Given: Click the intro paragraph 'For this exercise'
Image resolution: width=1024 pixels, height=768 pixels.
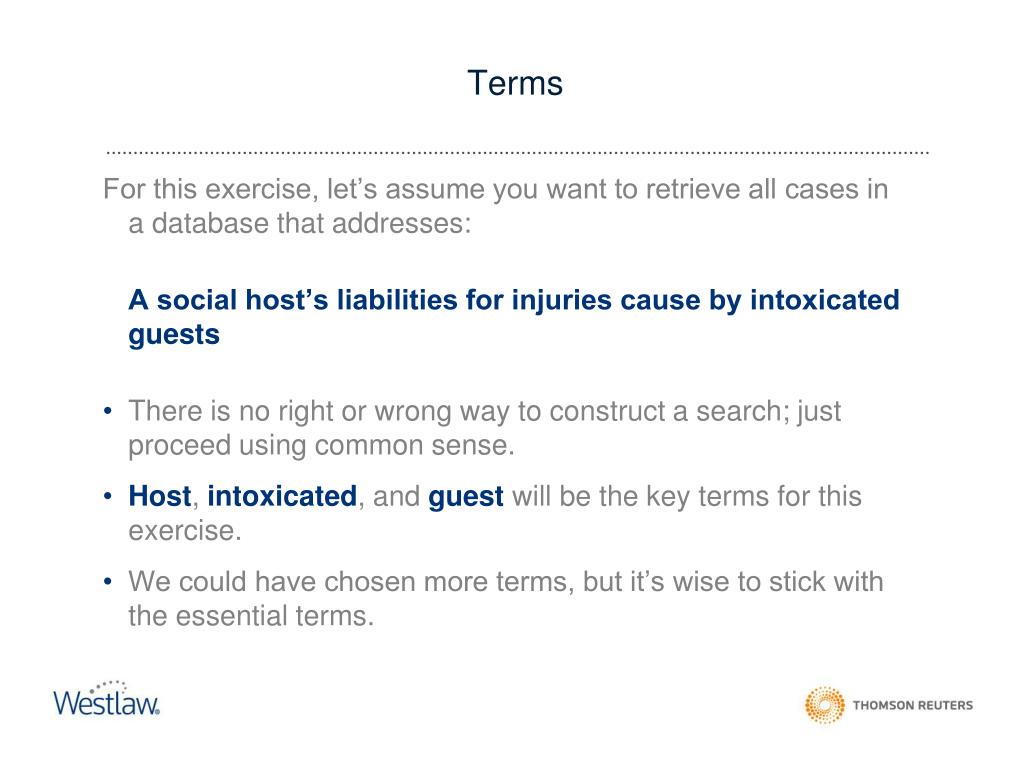Looking at the screenshot, I should click(x=495, y=206).
